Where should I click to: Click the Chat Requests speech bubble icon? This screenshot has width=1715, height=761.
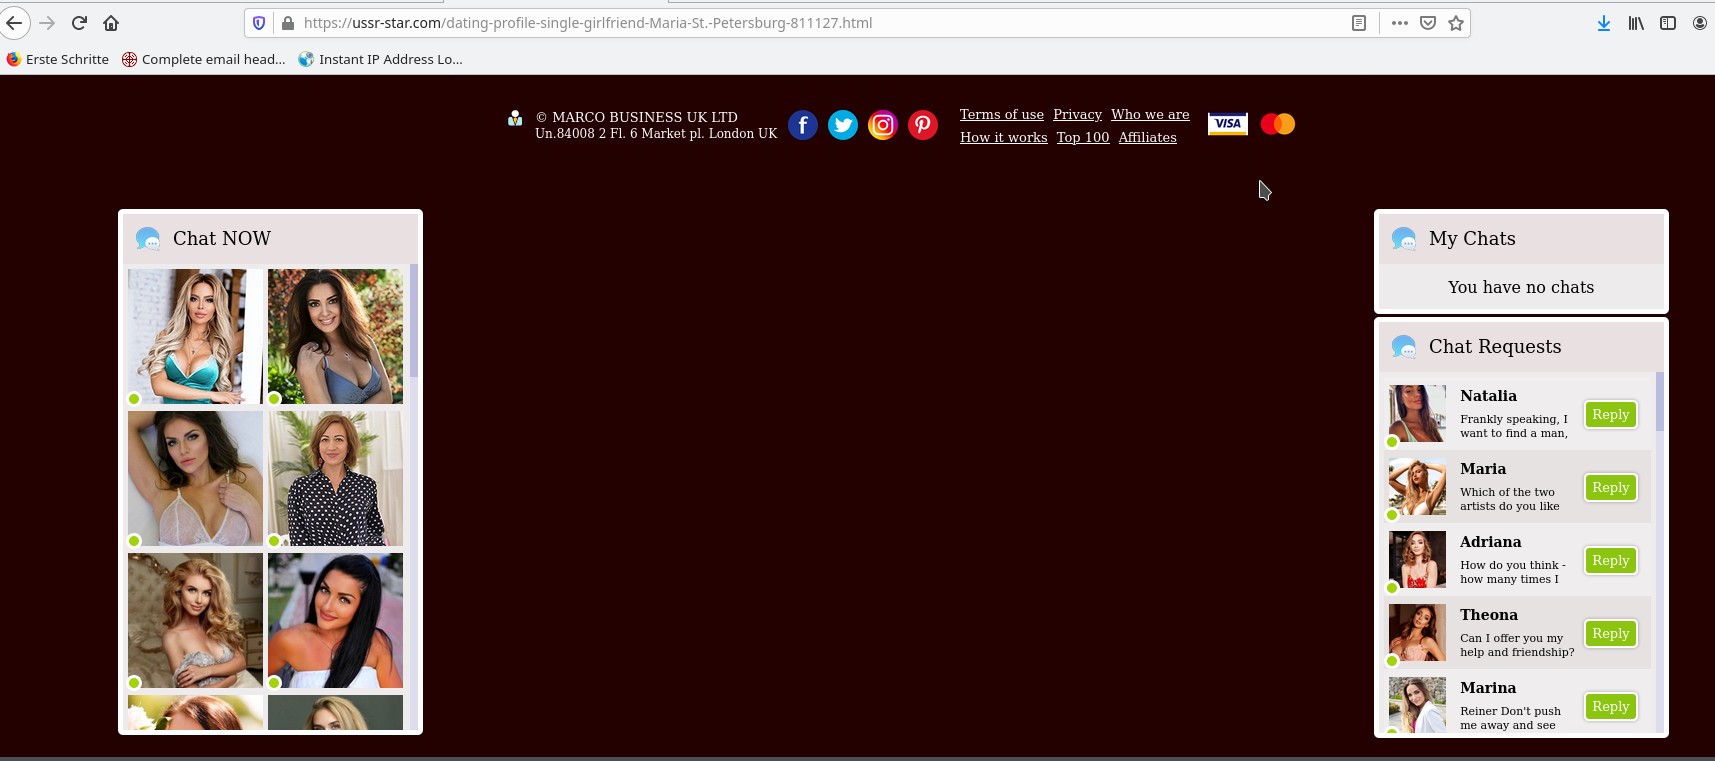click(1404, 346)
